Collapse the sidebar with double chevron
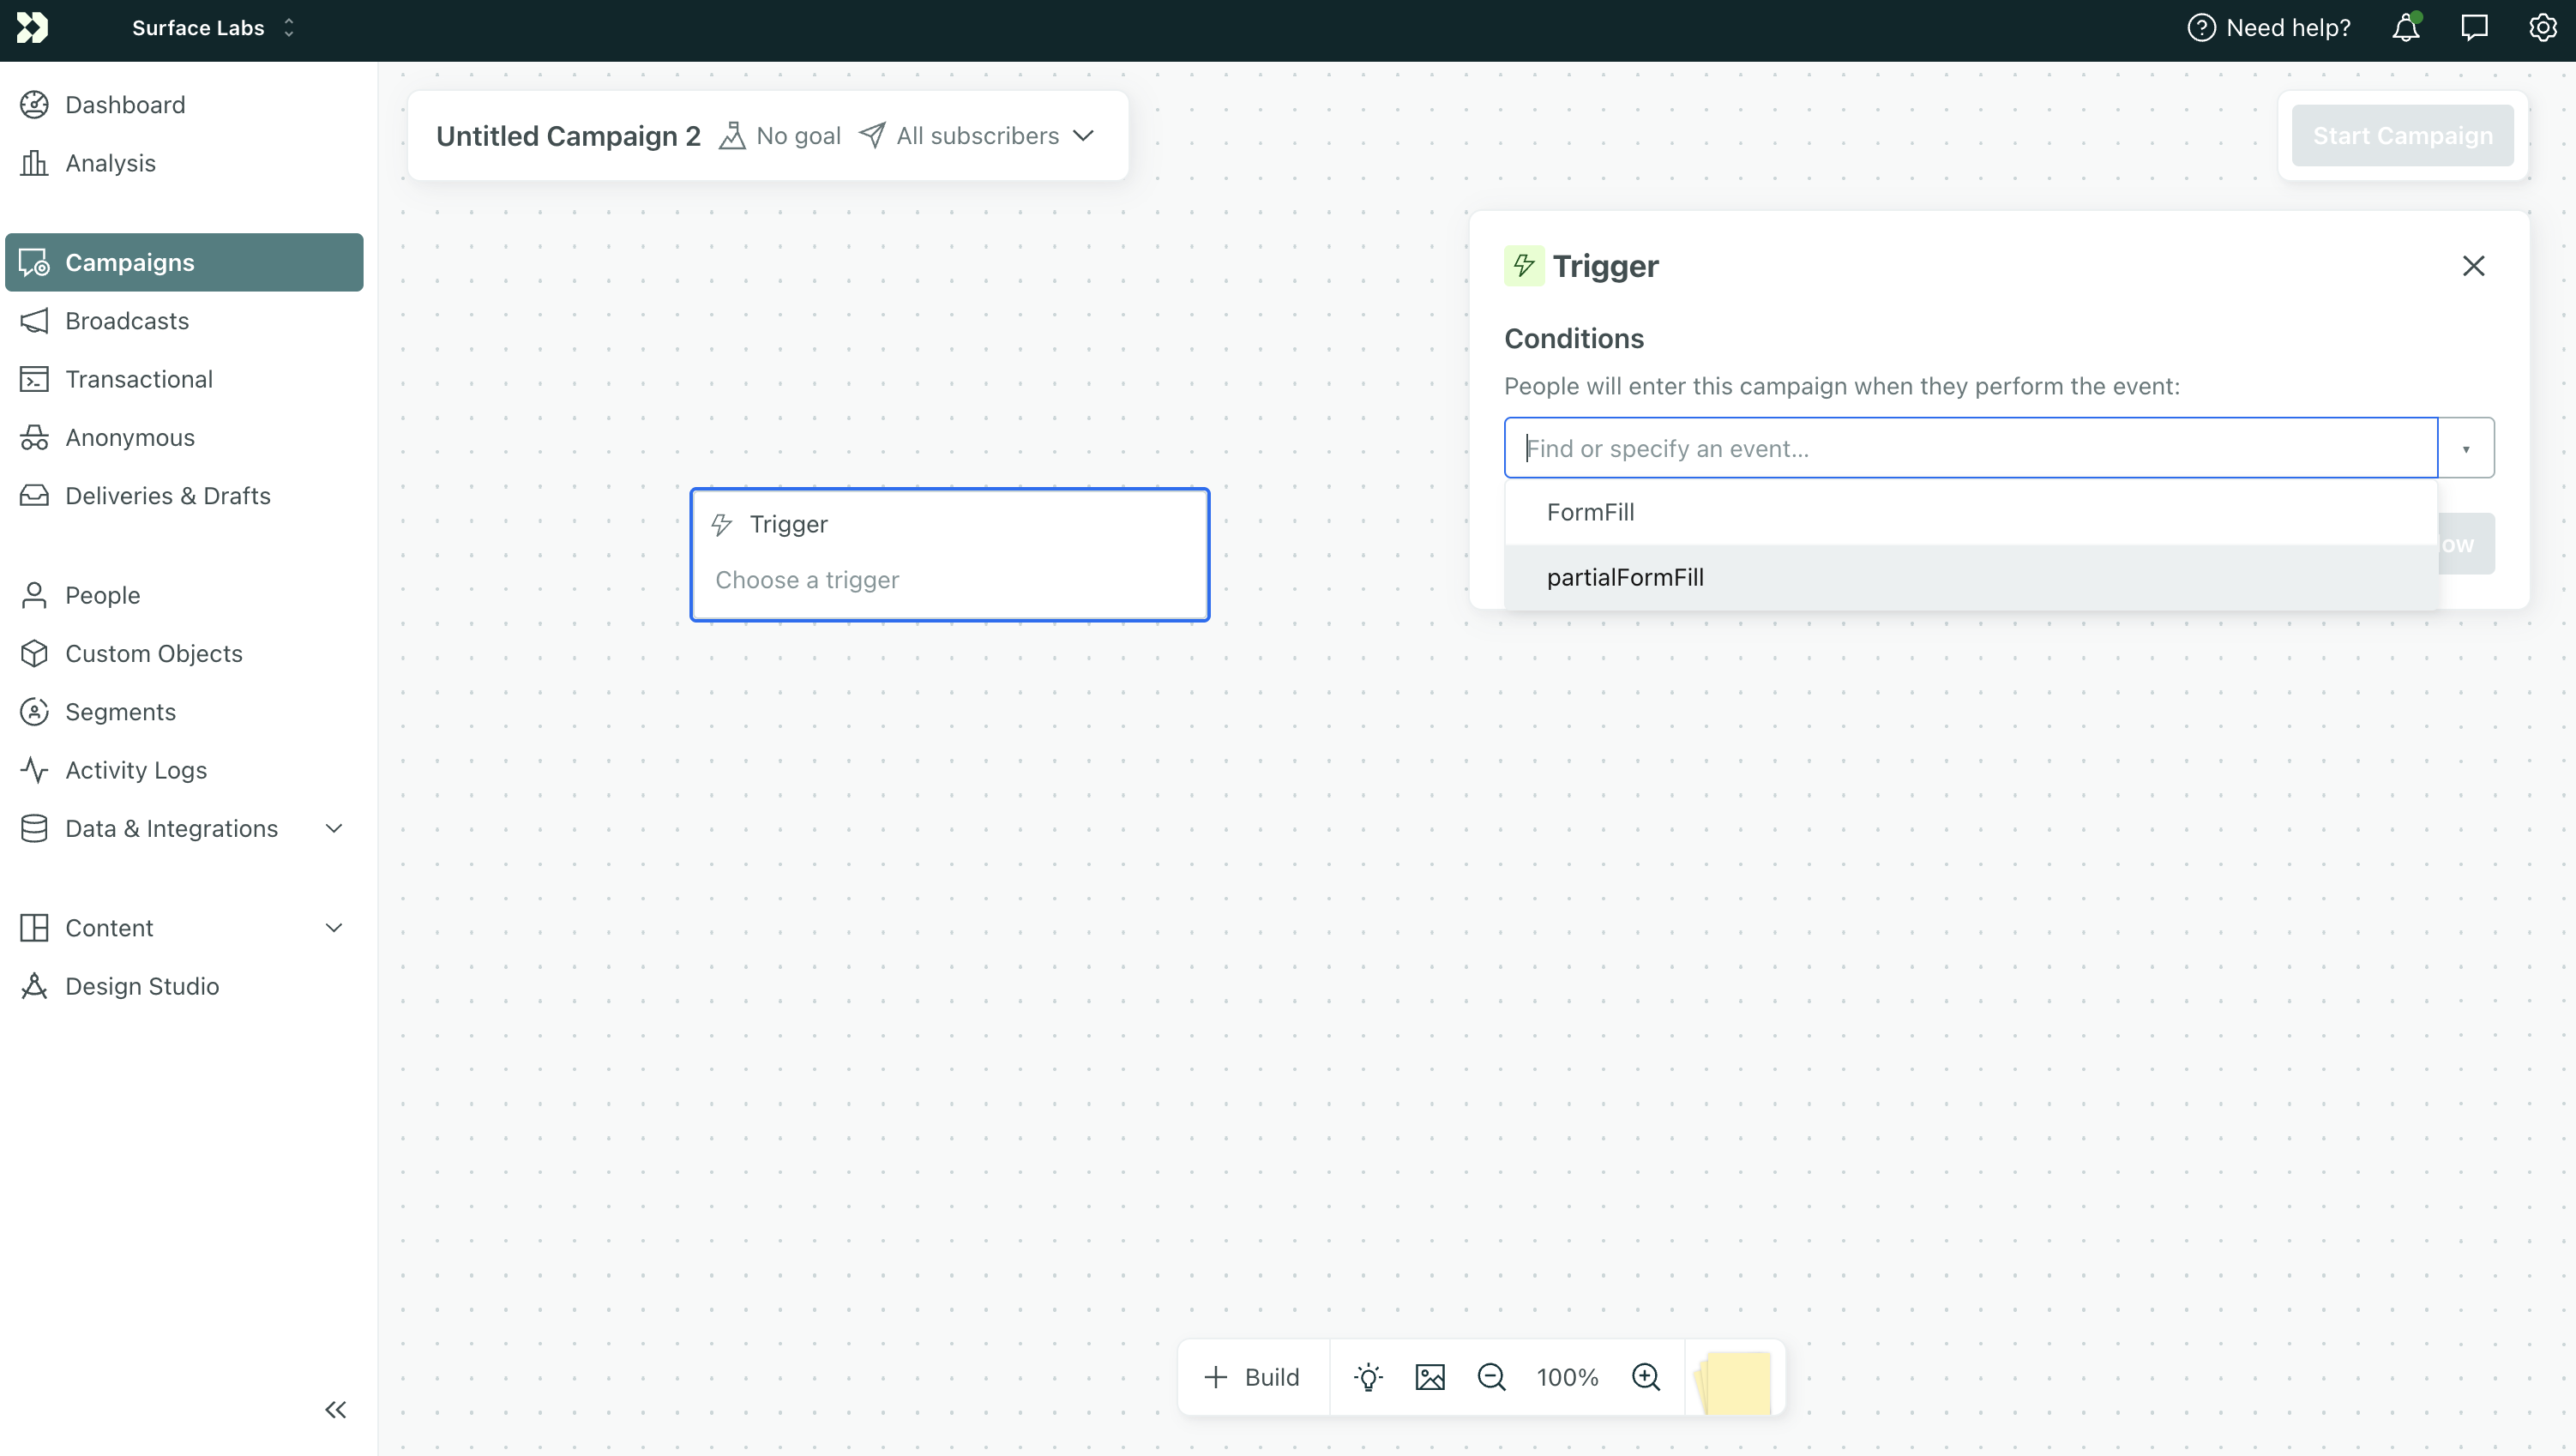Screen dimensions: 2576x1456 pos(335,1410)
